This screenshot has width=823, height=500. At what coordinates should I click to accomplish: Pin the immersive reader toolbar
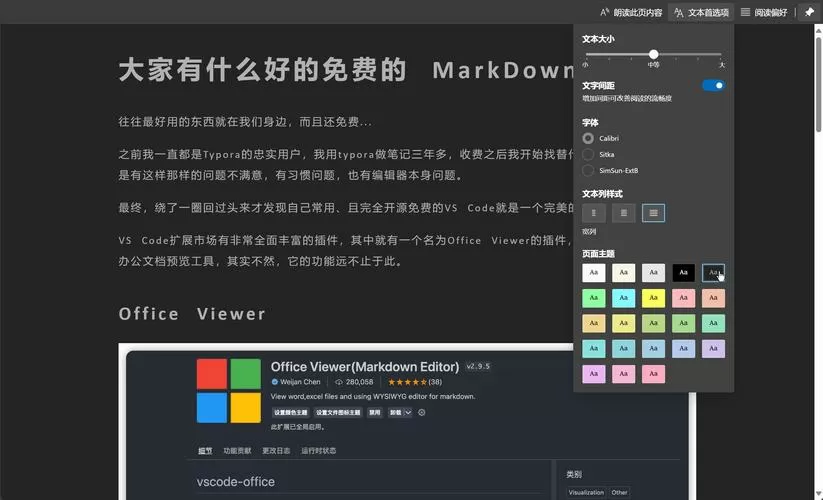click(809, 12)
